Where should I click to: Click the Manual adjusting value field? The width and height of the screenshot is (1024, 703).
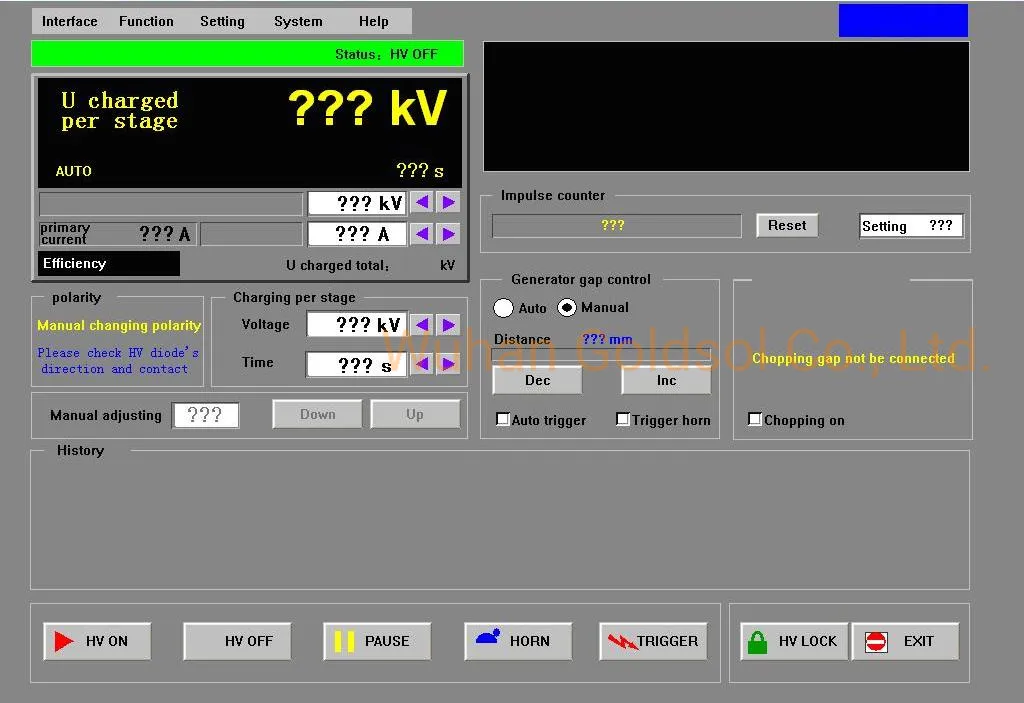(205, 415)
